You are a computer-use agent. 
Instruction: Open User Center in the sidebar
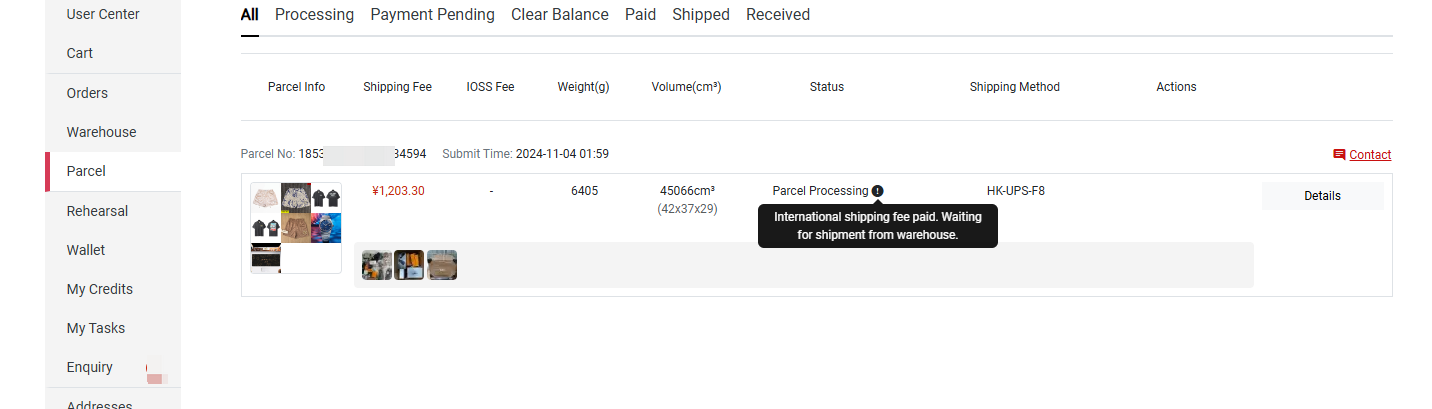pyautogui.click(x=103, y=15)
